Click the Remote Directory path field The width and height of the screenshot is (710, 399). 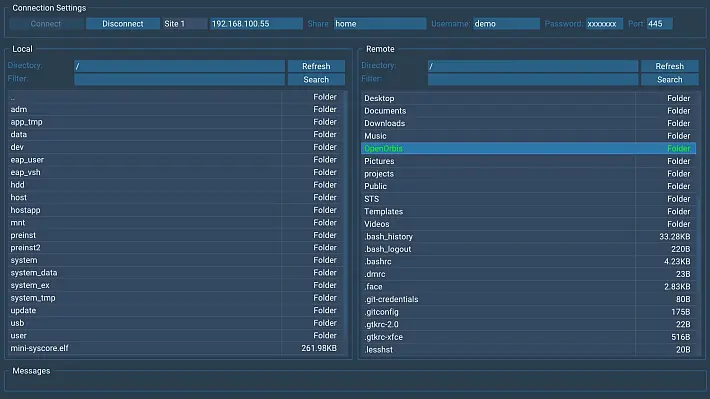tap(532, 66)
